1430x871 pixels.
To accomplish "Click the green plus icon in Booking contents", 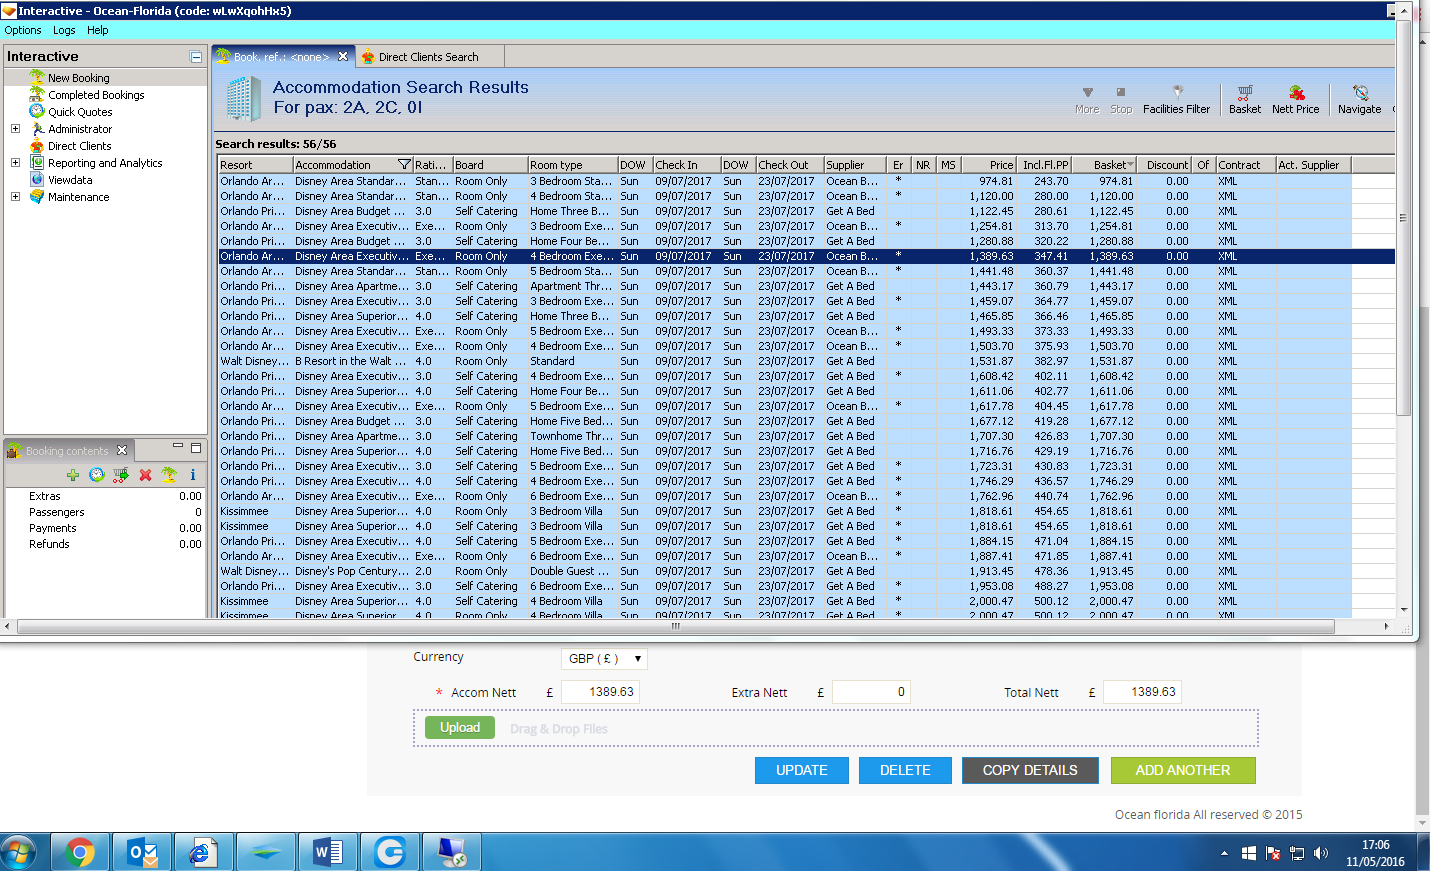I will (73, 475).
